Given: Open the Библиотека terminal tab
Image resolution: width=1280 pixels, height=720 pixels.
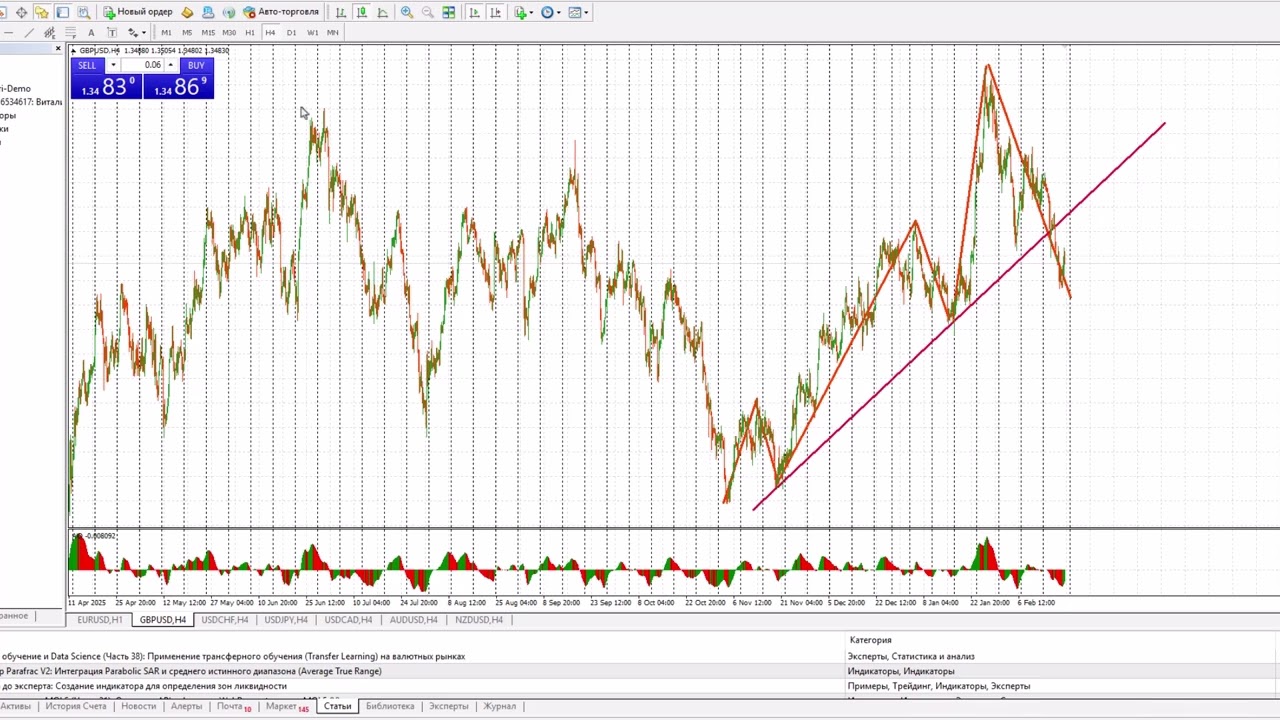Looking at the screenshot, I should pyautogui.click(x=389, y=706).
